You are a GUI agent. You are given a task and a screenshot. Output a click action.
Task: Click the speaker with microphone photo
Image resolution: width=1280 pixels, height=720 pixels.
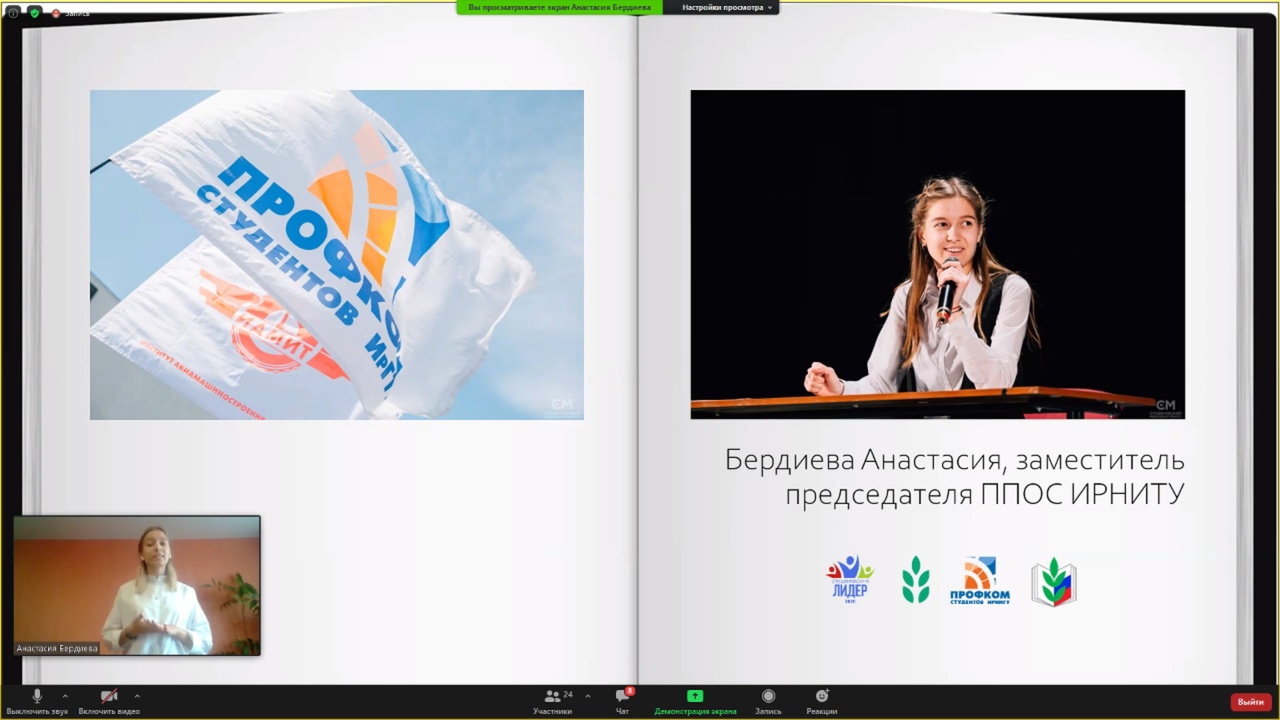pyautogui.click(x=938, y=254)
